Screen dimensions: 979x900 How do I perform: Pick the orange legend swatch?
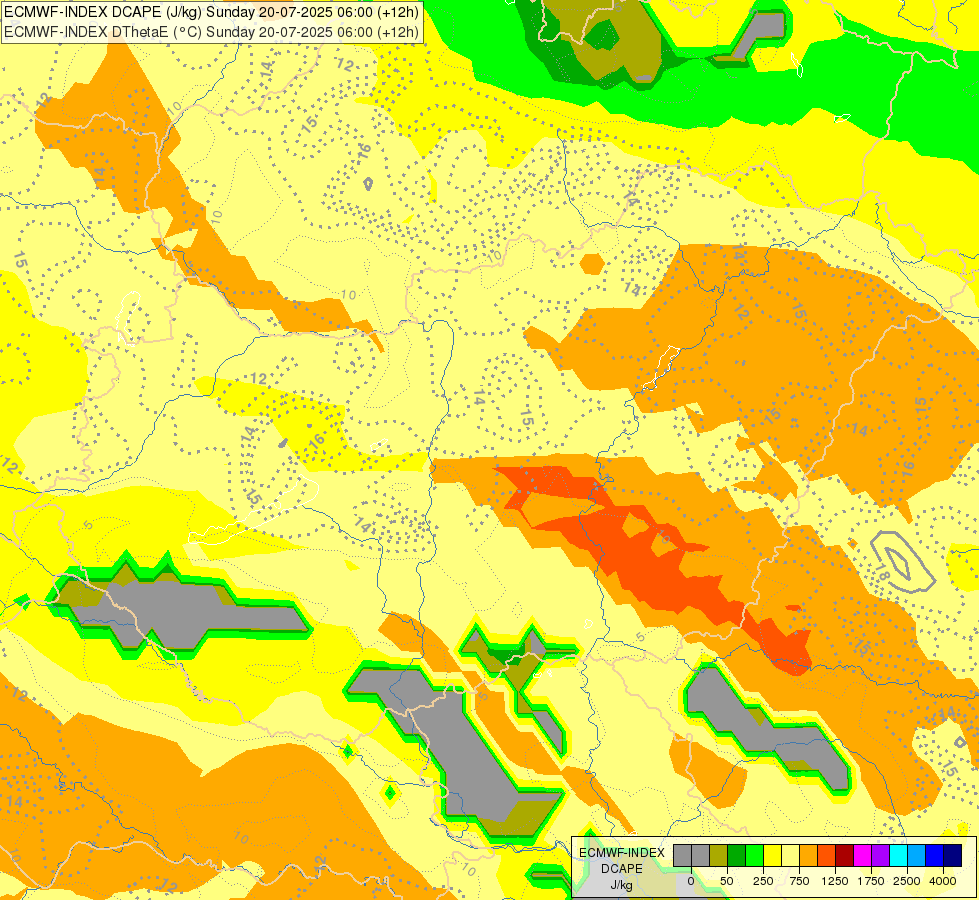coord(809,856)
